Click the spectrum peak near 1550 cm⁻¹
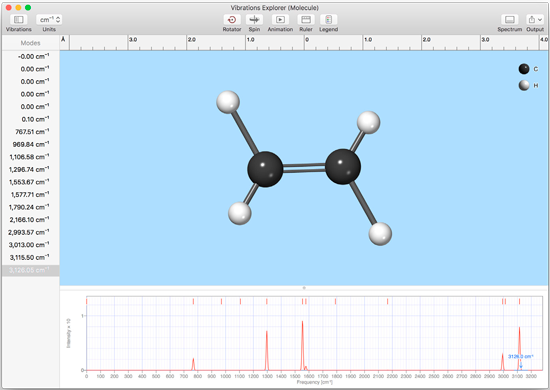 (302, 345)
